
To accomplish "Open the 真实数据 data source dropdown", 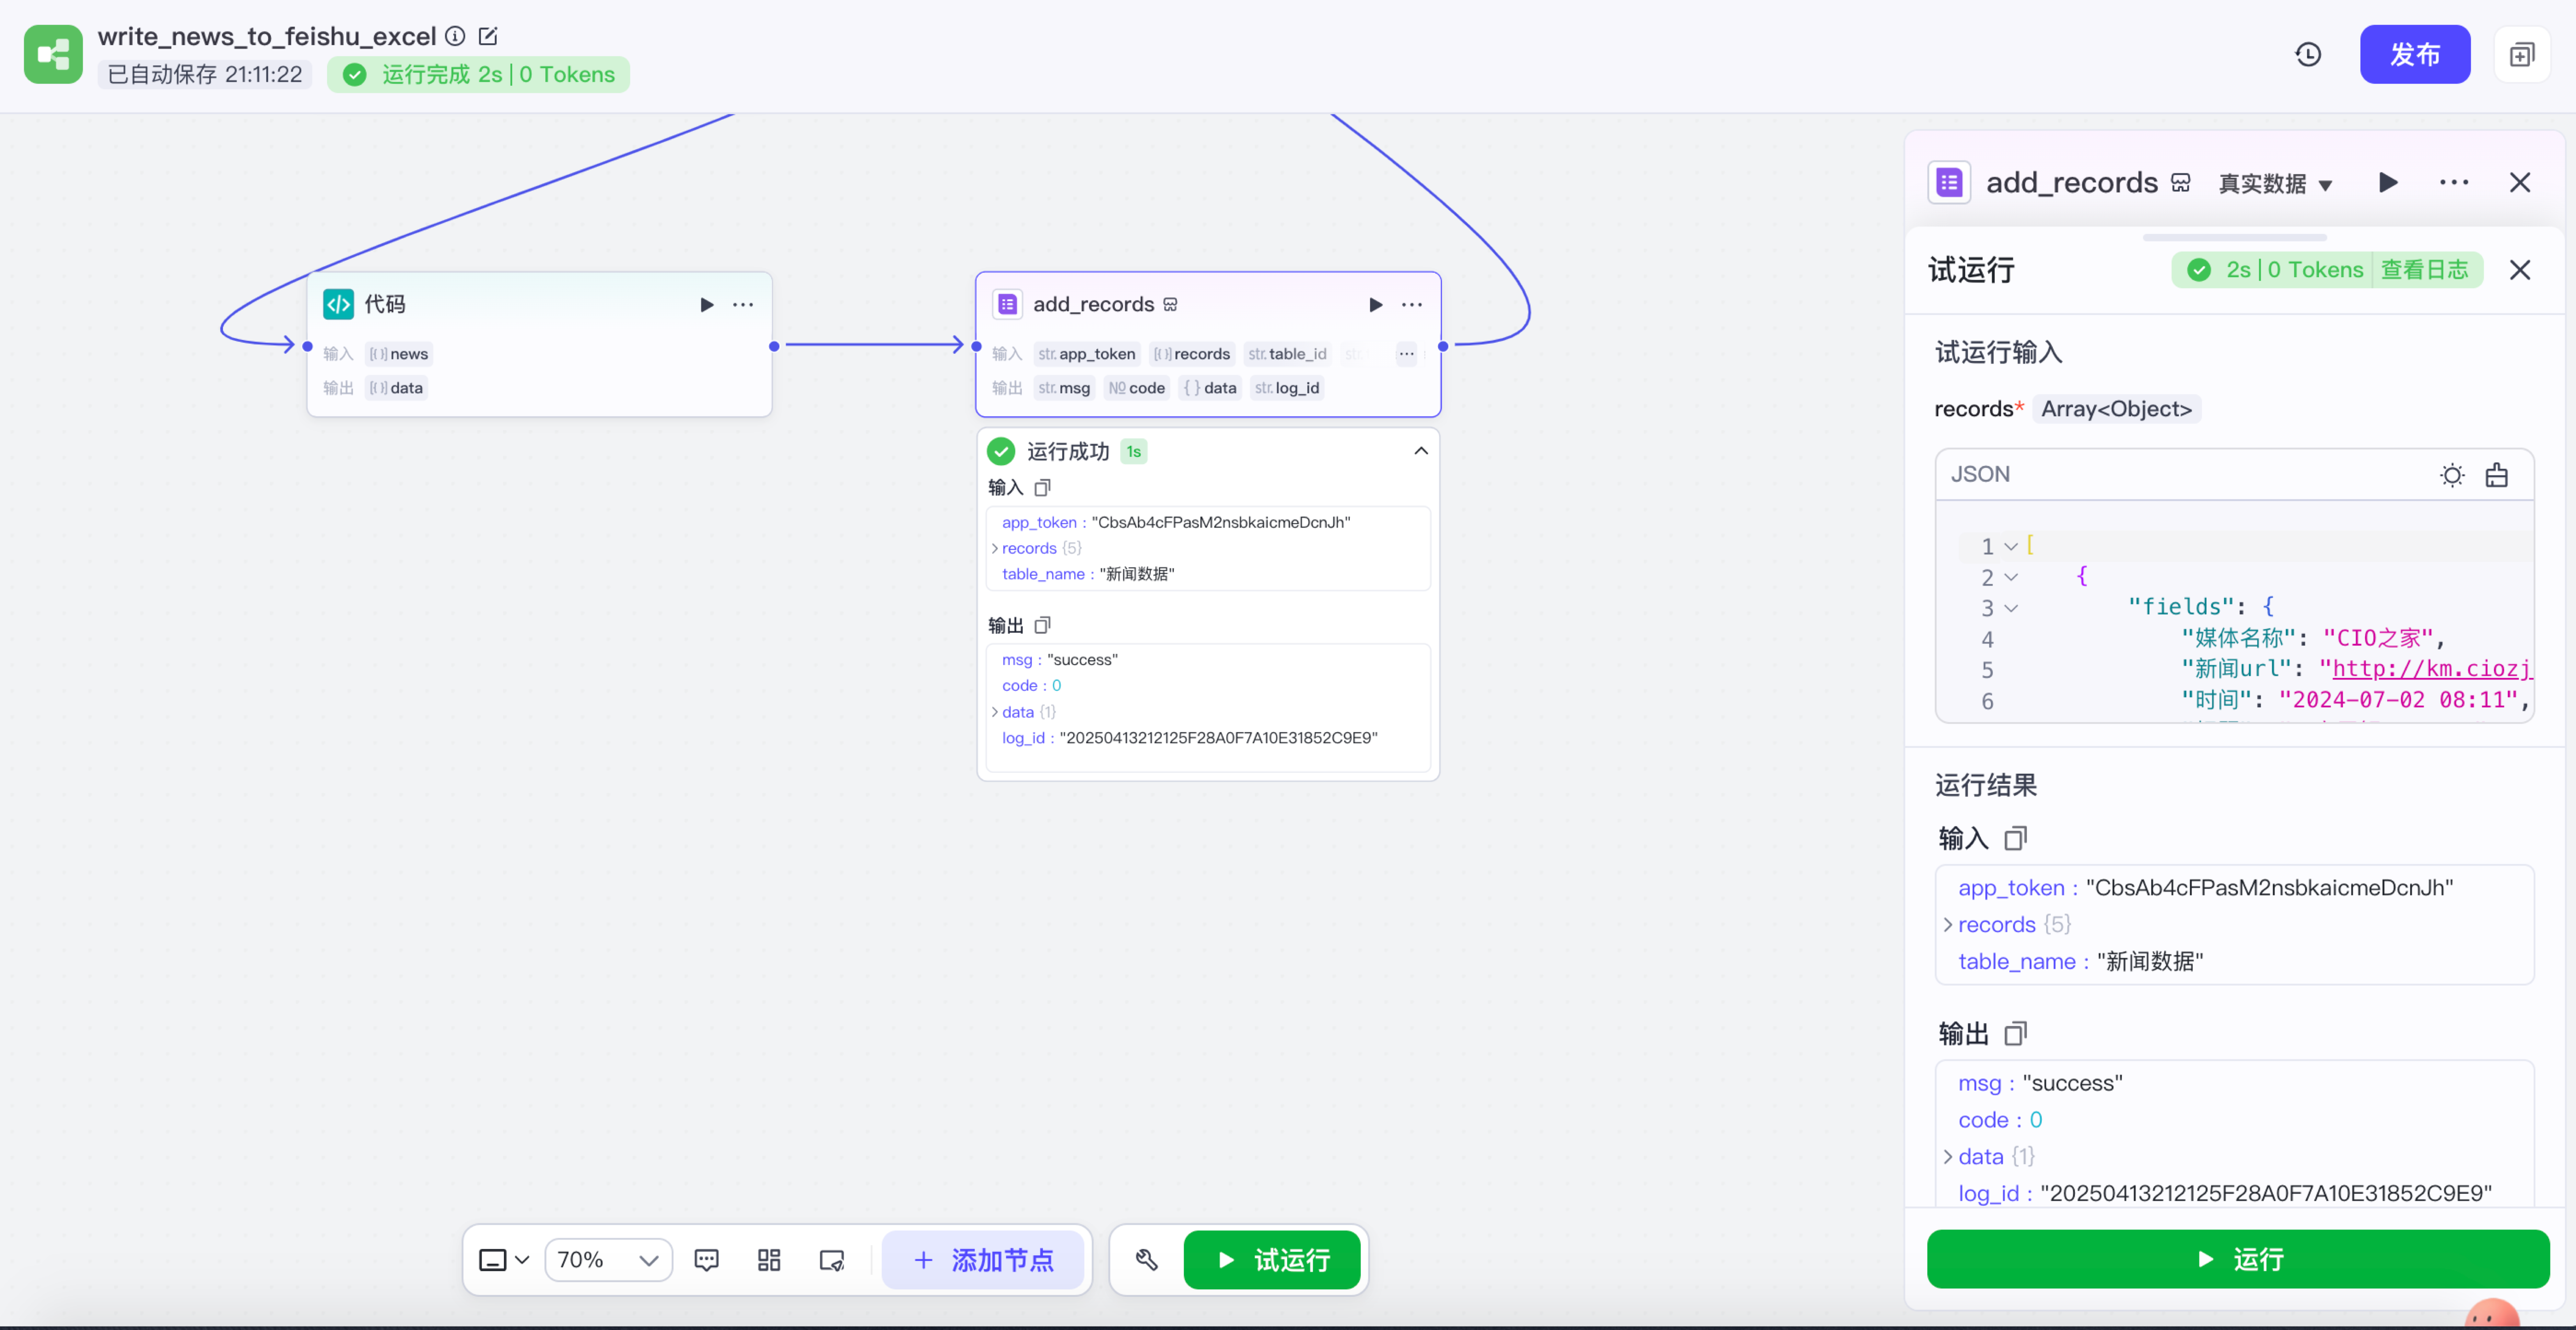I will [2275, 184].
